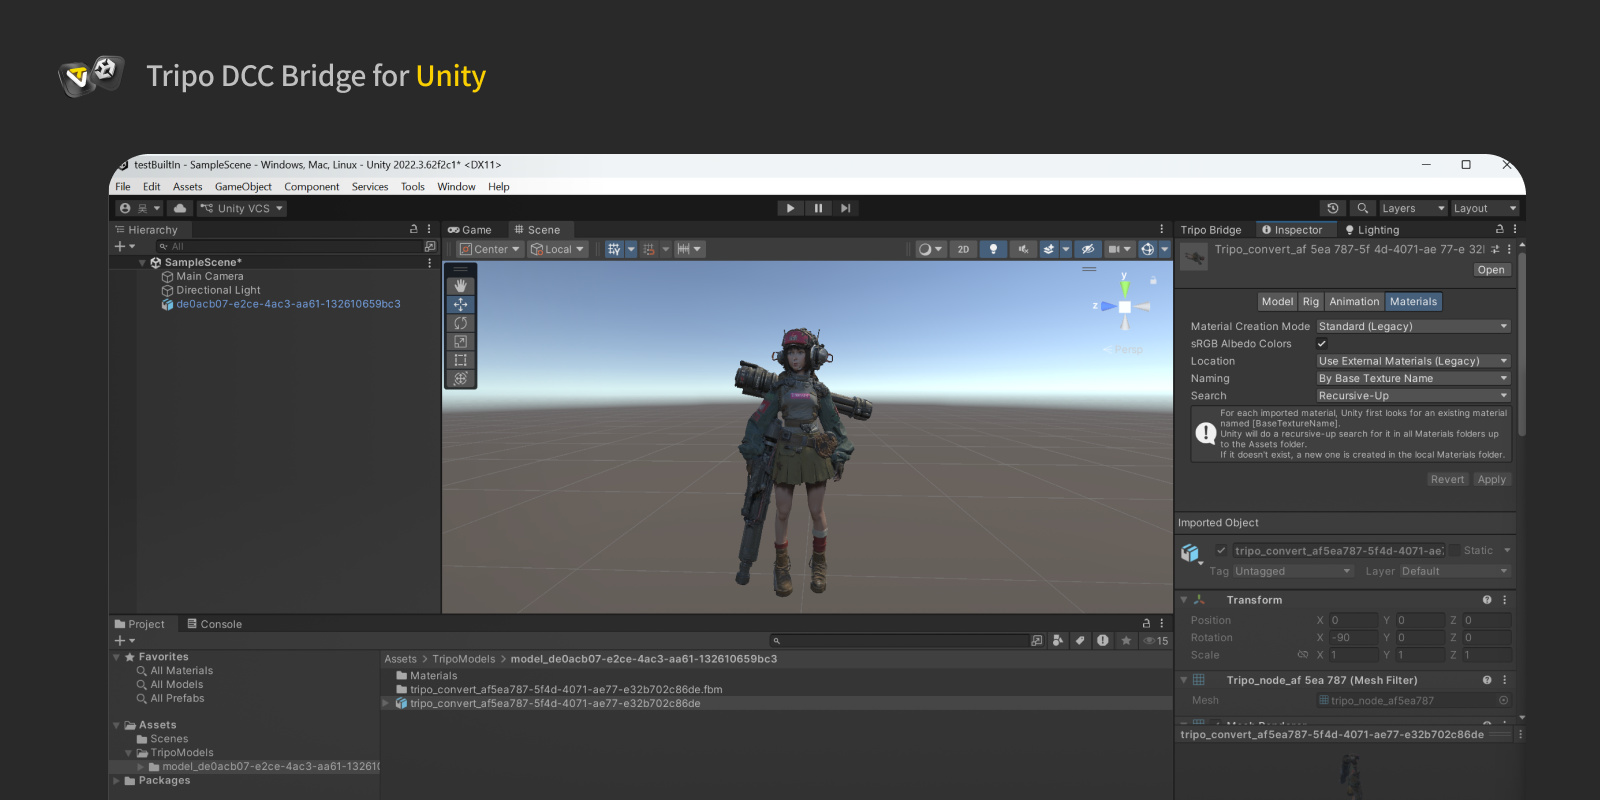Select Directional Light in Hierarchy

(x=218, y=290)
